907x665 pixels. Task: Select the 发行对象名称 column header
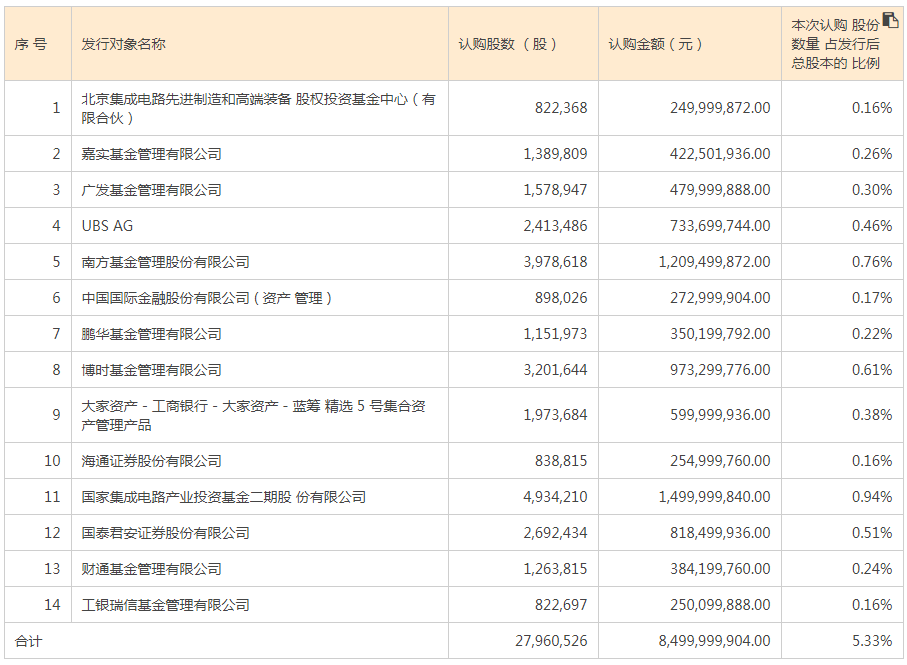pyautogui.click(x=260, y=44)
